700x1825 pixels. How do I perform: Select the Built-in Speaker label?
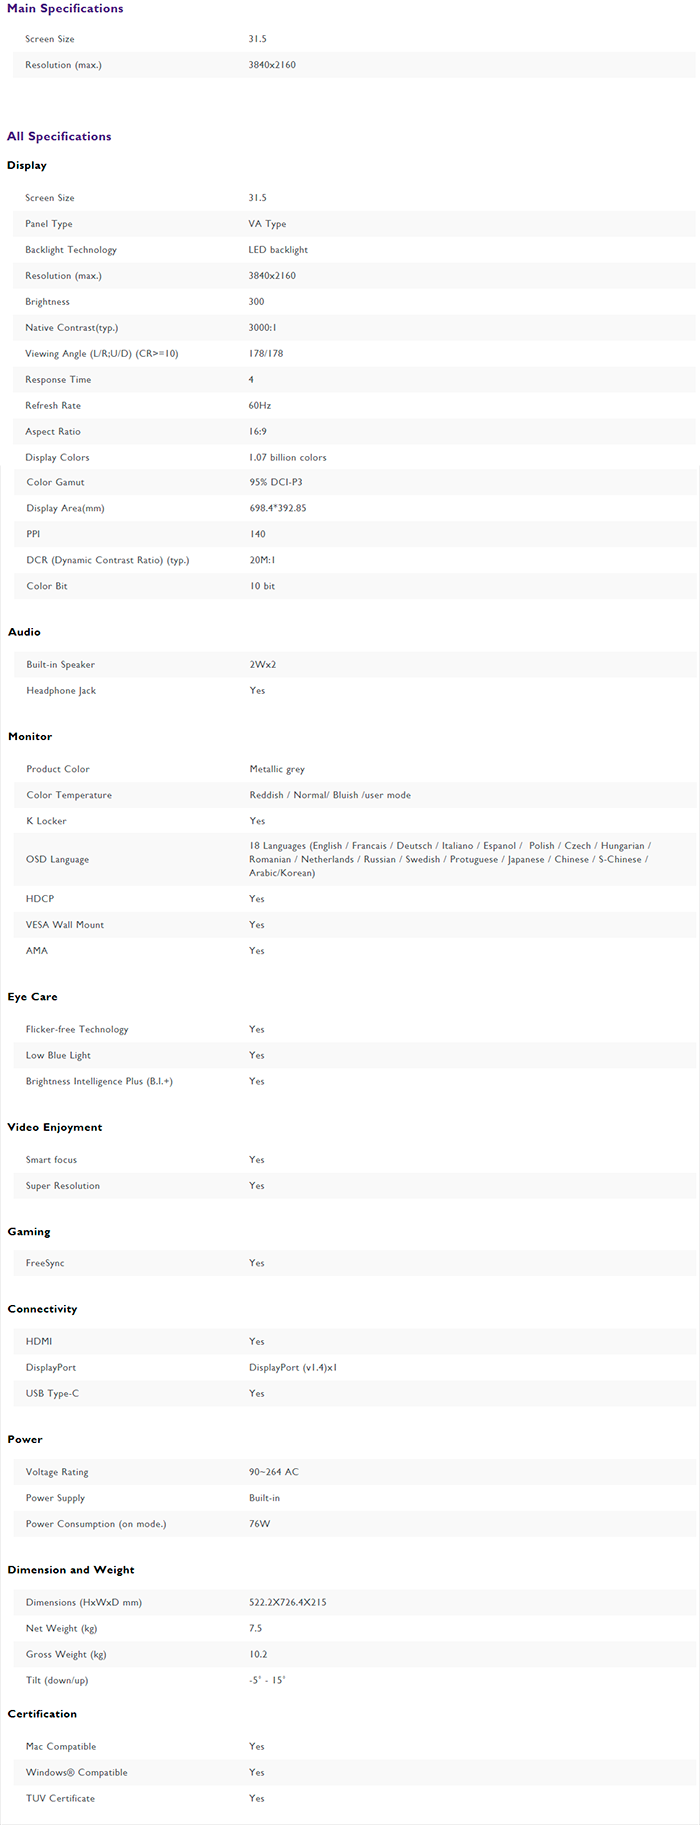coord(61,665)
